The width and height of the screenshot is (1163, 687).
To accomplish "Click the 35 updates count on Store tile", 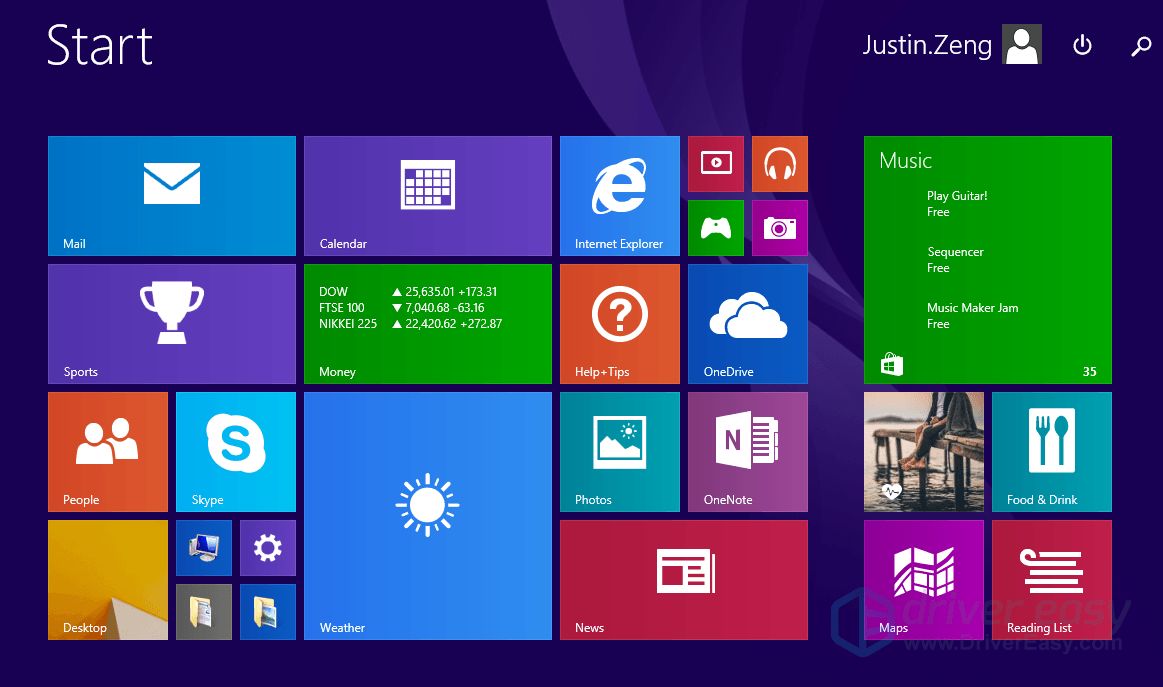I will point(1090,372).
